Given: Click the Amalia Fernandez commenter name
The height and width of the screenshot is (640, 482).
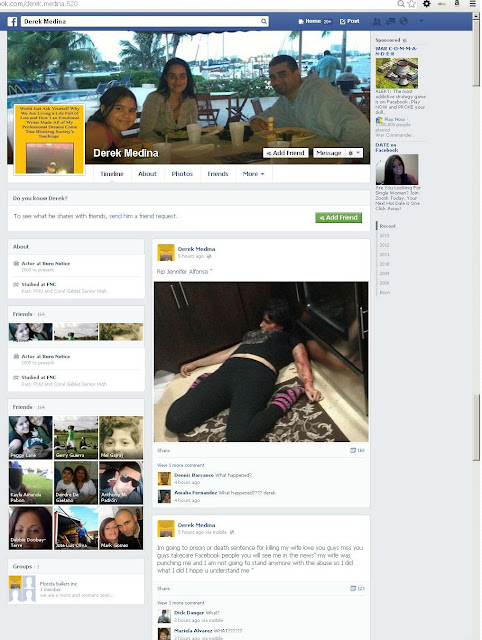Looking at the screenshot, I should 195,493.
